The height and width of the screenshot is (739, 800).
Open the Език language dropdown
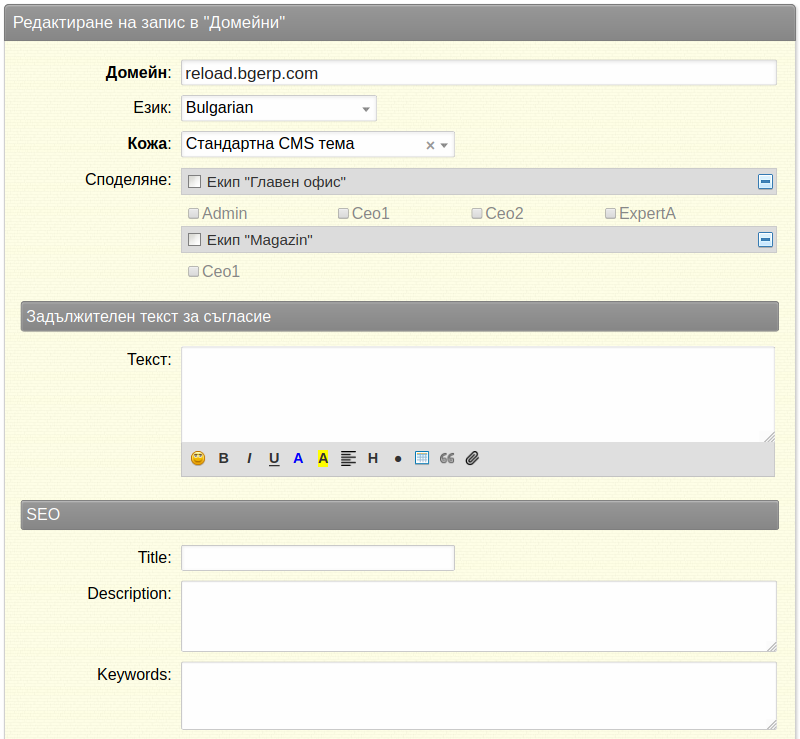pyautogui.click(x=279, y=108)
